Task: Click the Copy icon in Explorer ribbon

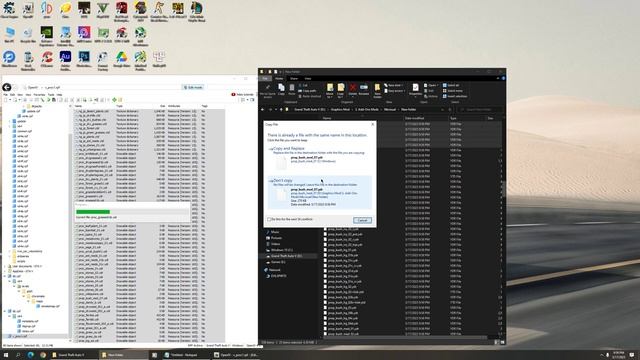Action: point(281,90)
